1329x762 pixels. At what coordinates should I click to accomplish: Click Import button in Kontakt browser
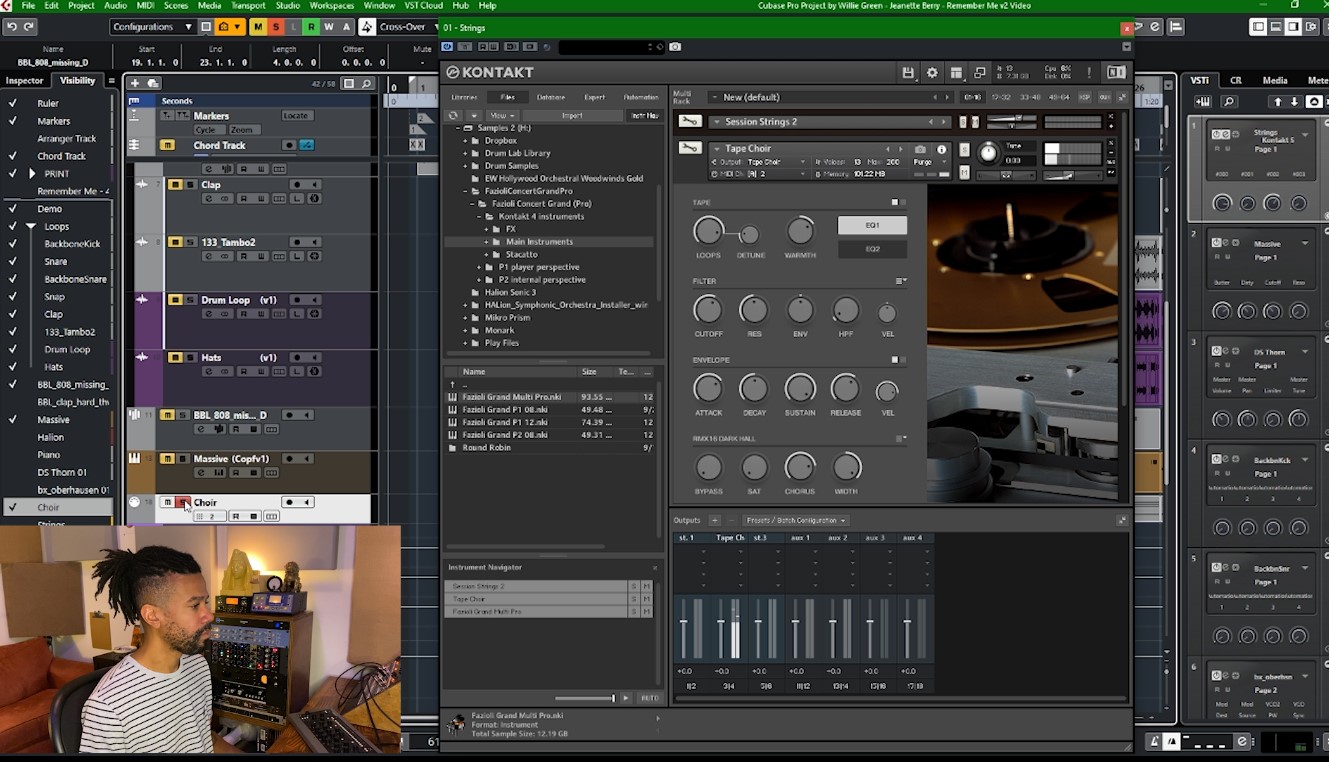point(572,115)
